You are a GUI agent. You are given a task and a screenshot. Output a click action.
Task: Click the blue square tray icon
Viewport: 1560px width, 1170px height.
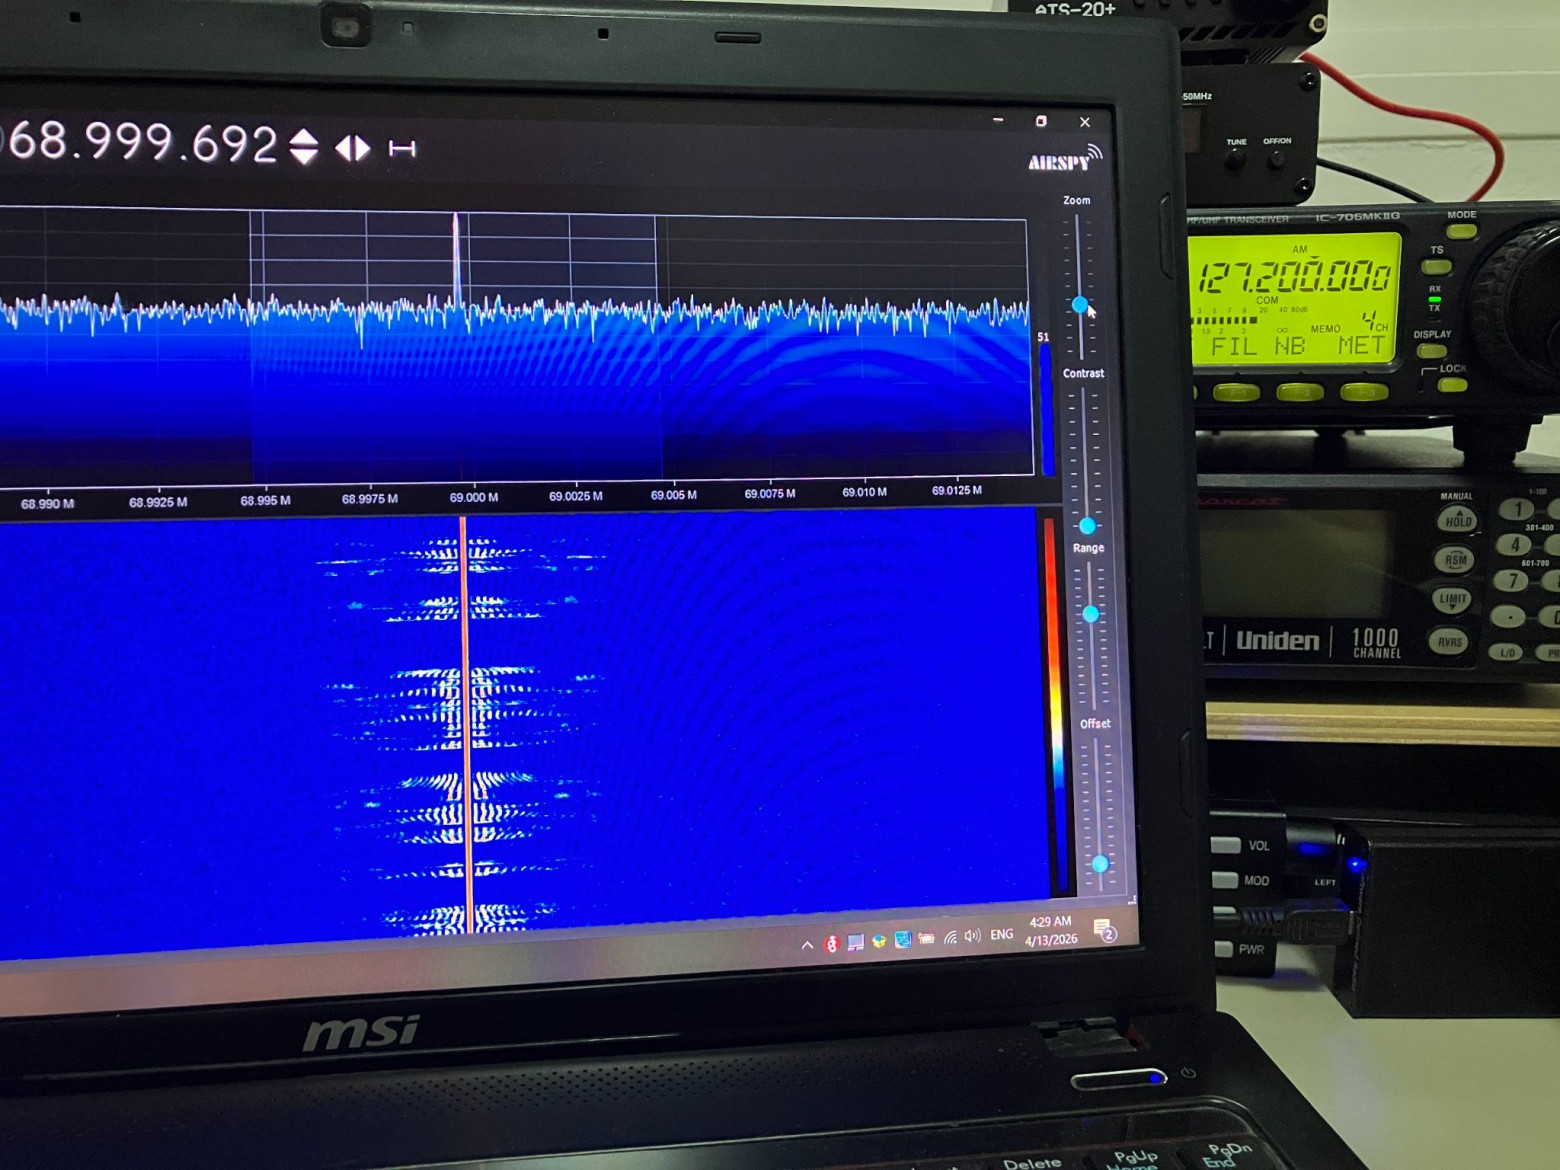[902, 939]
